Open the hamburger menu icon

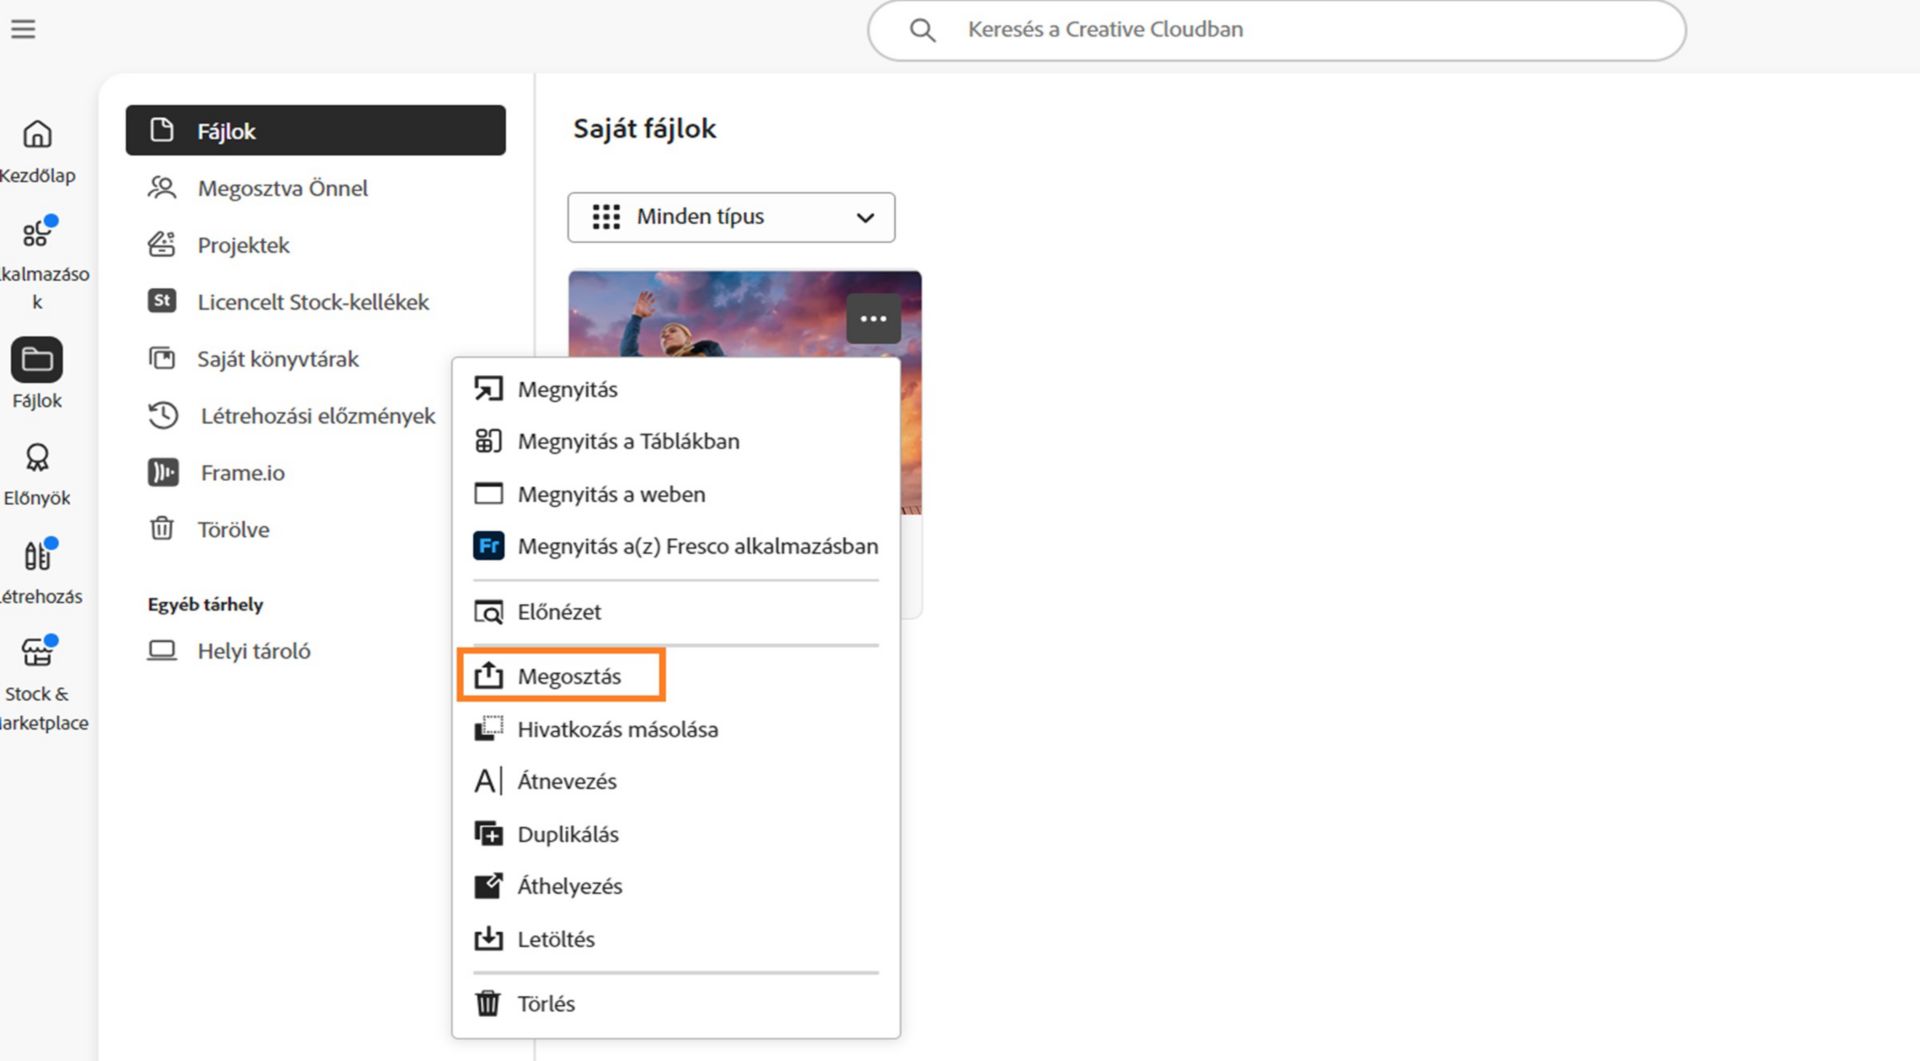point(23,29)
